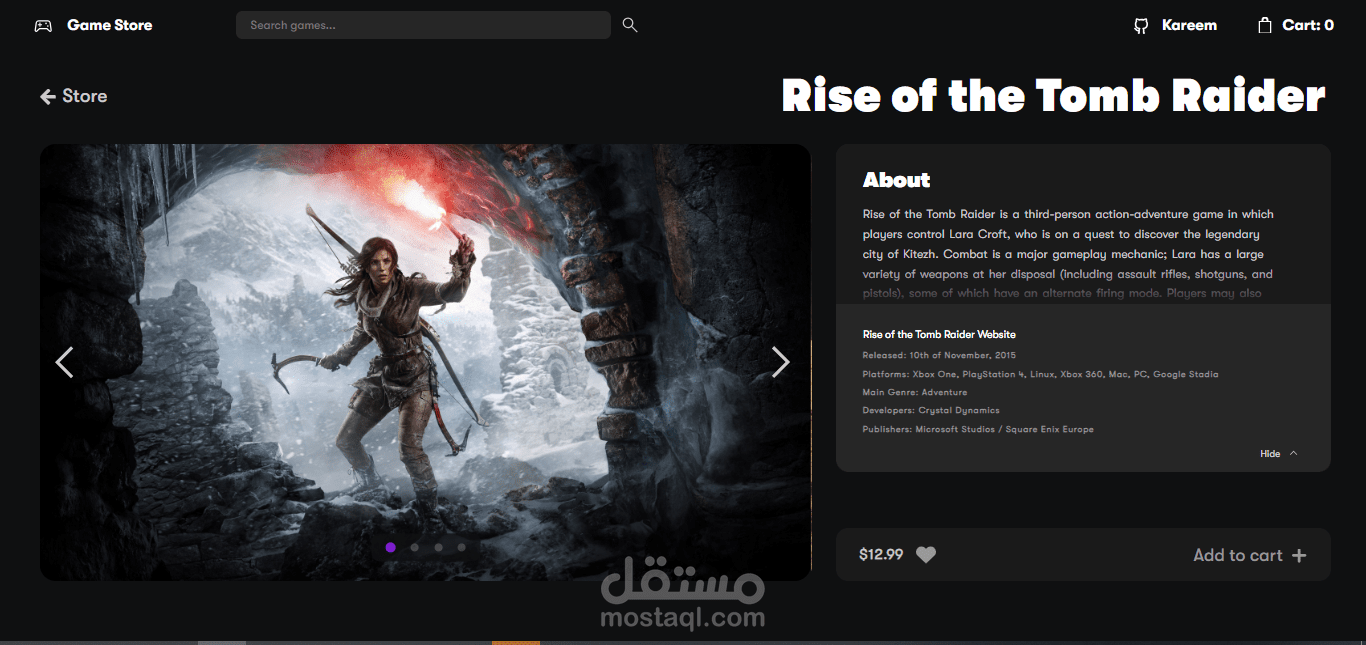The height and width of the screenshot is (645, 1366).
Task: Click the Search games input field
Action: pyautogui.click(x=423, y=25)
